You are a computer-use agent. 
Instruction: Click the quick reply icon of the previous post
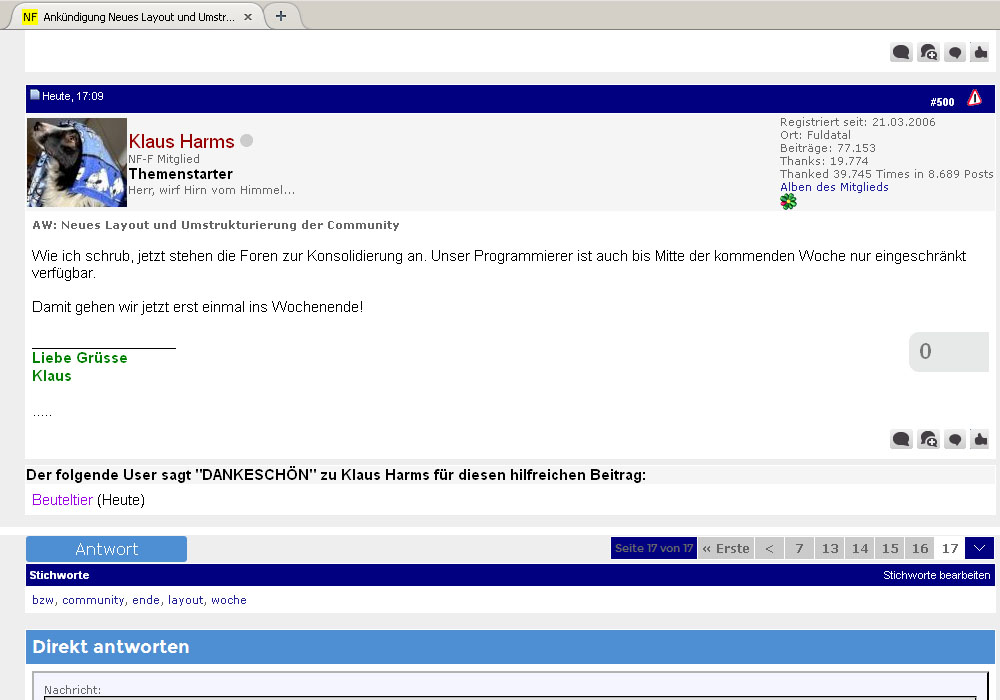pyautogui.click(x=955, y=52)
